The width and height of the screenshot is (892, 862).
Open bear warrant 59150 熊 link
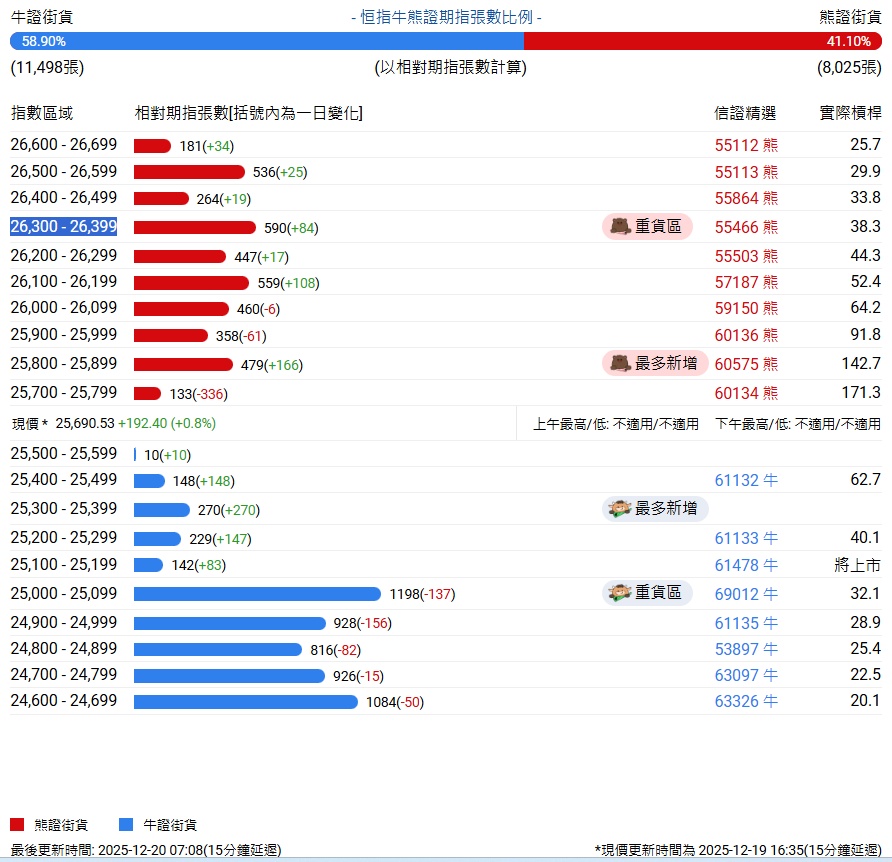click(x=746, y=308)
